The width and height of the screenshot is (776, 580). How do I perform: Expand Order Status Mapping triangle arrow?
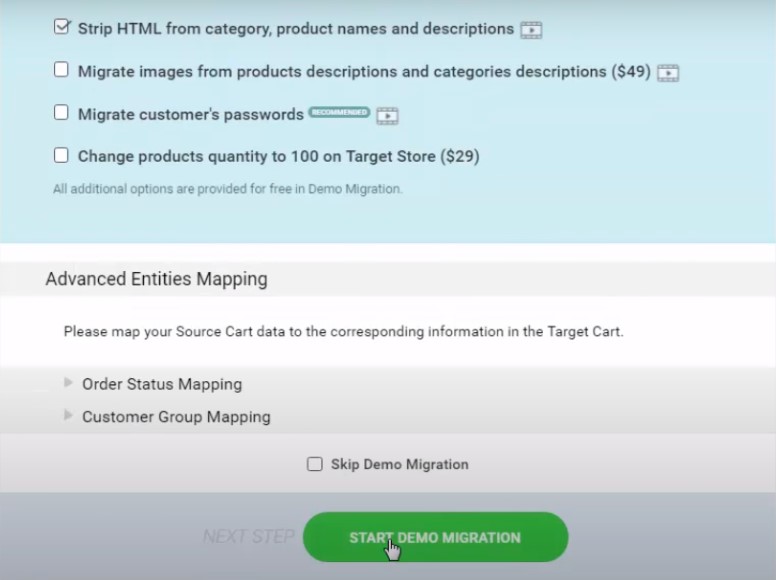point(68,383)
